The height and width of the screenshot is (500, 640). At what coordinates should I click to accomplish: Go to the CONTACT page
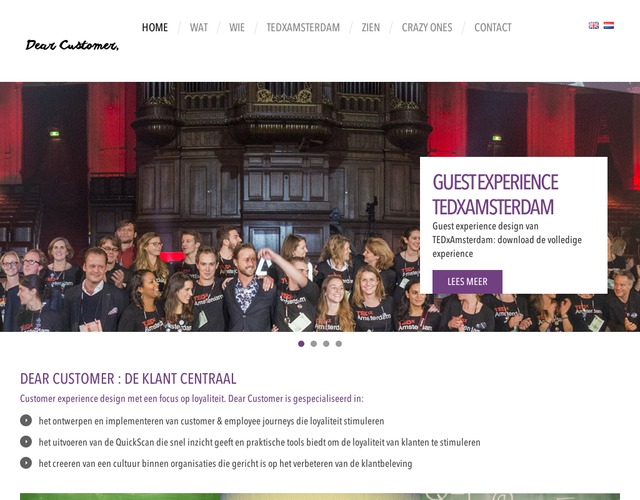pos(493,27)
